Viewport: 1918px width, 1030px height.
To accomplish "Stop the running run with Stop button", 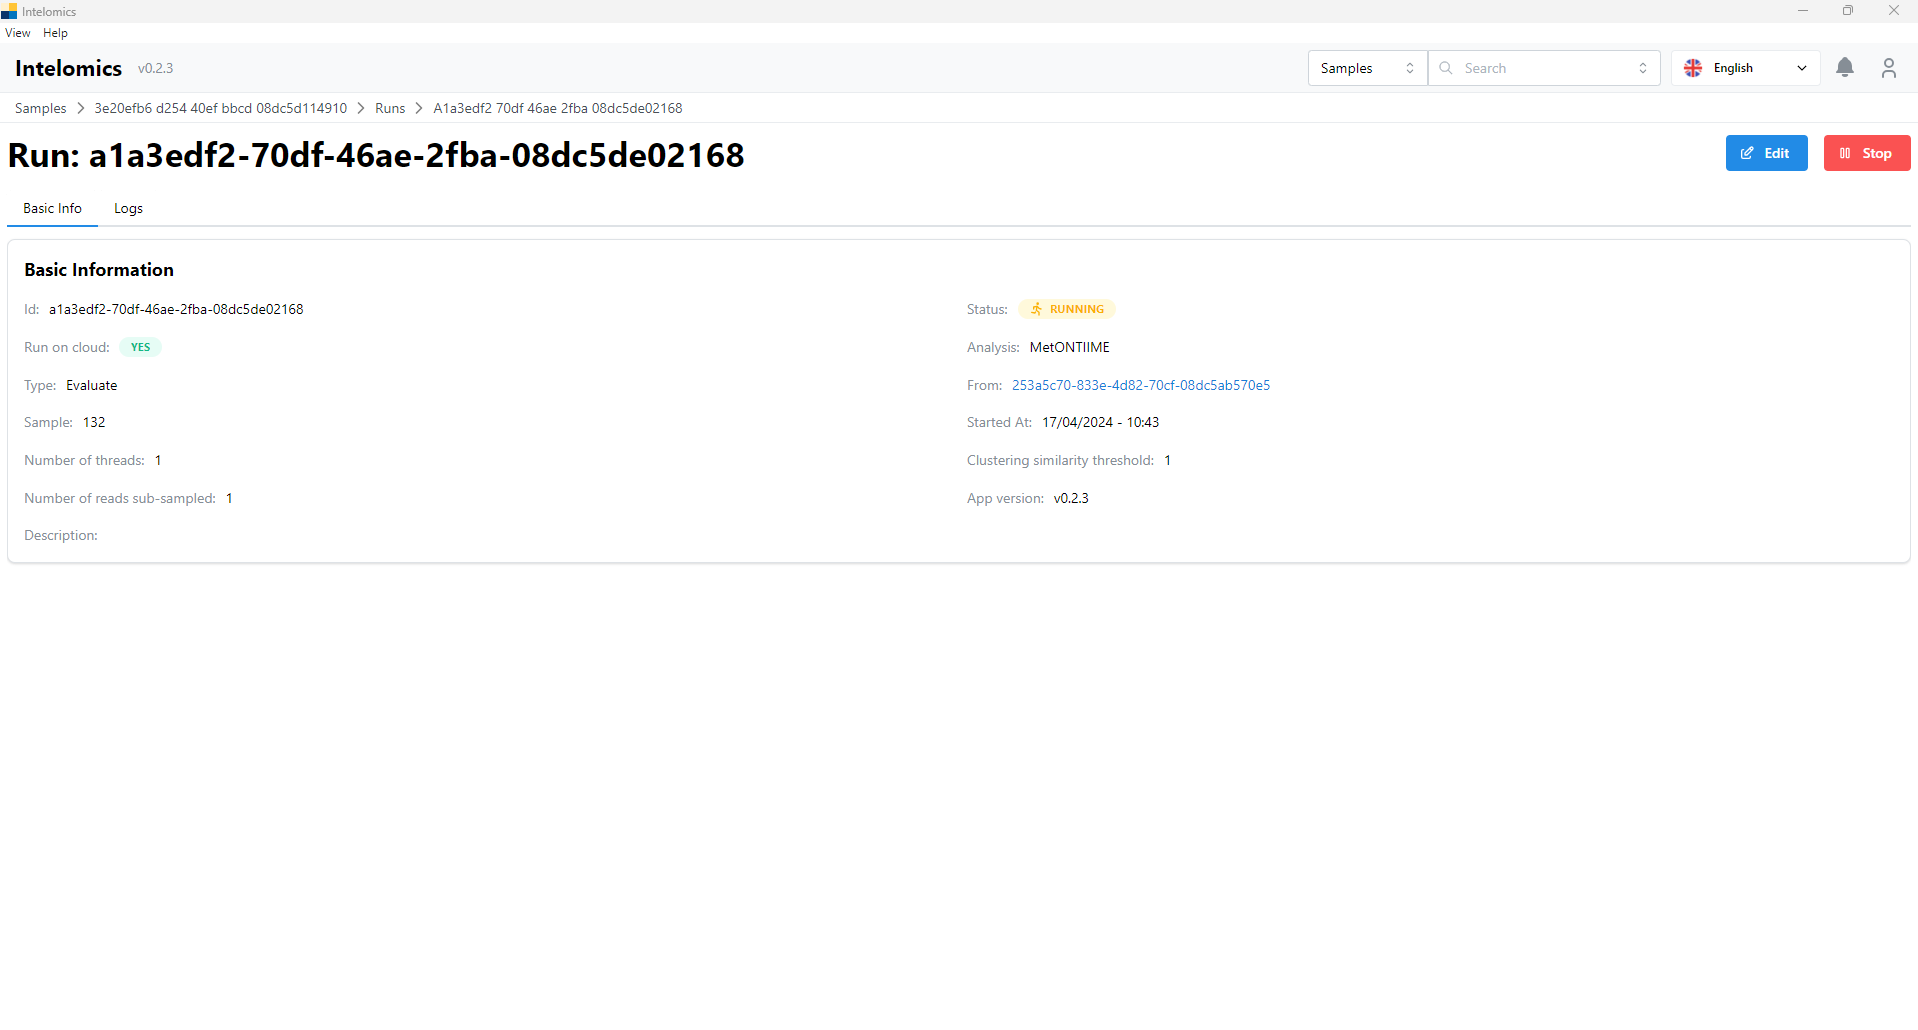I will [x=1866, y=153].
